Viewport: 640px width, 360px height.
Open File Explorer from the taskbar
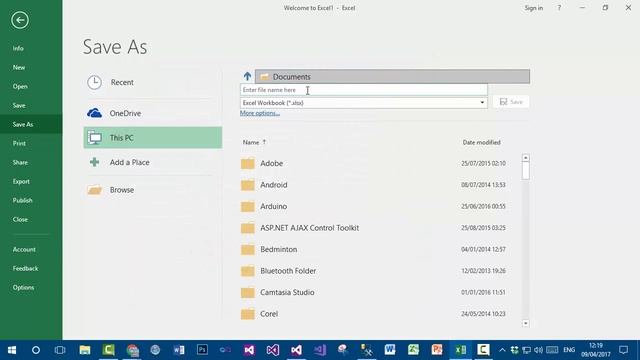click(x=85, y=350)
